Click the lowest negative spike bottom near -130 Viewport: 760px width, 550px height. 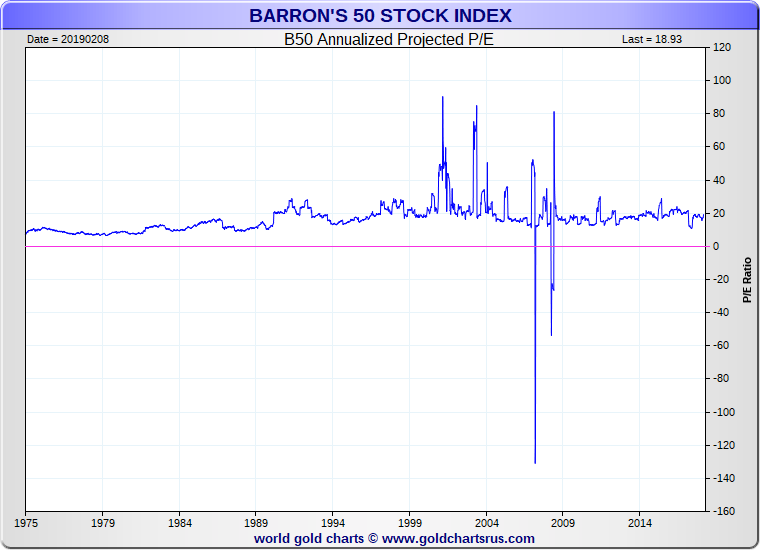[x=535, y=462]
